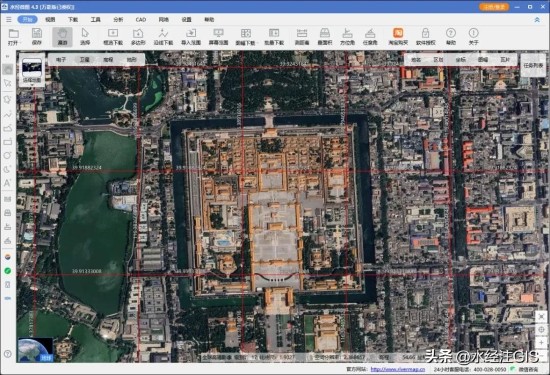This screenshot has height=375, width=550.
Task: Click the locate target icon at right edge
Action: (541, 329)
